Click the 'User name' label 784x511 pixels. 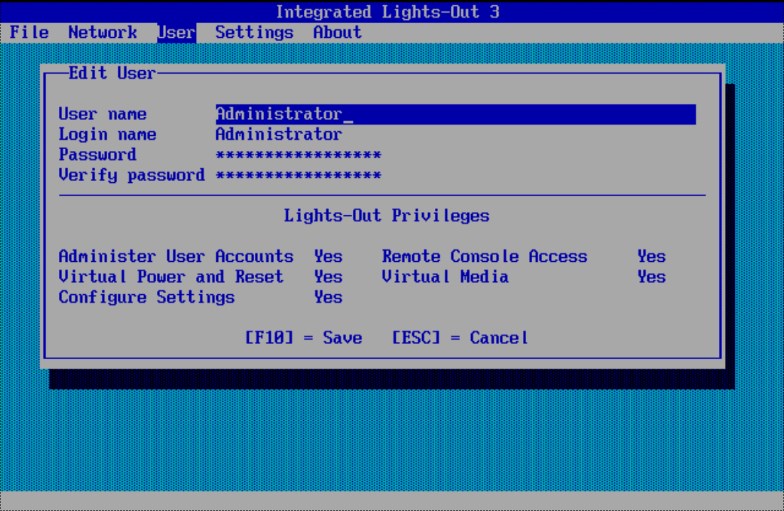(102, 114)
